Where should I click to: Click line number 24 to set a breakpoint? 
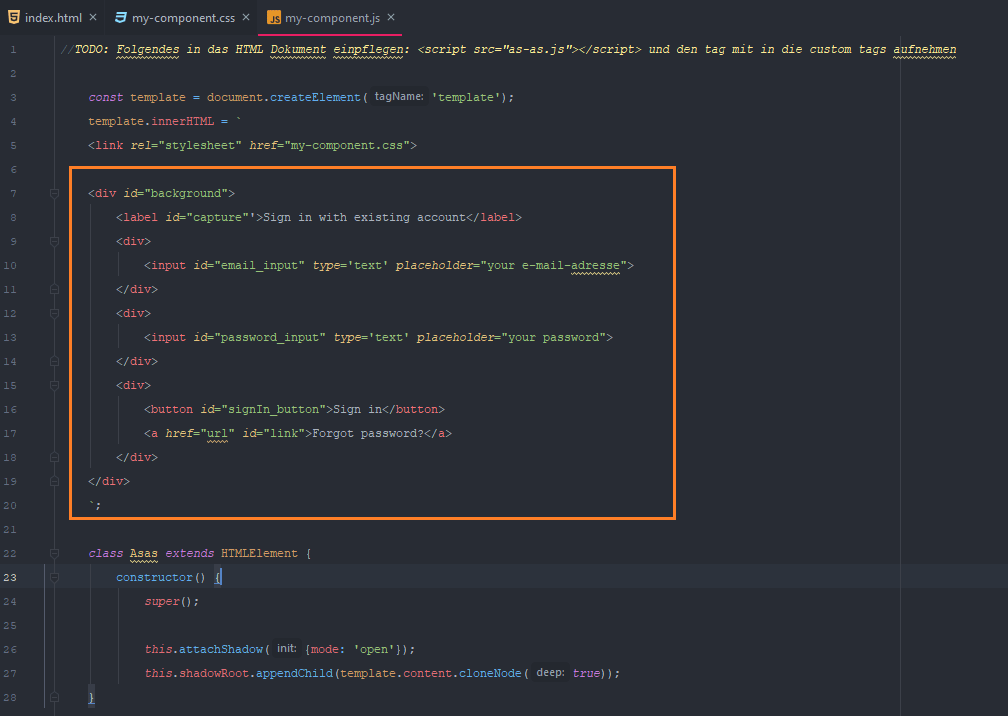11,601
